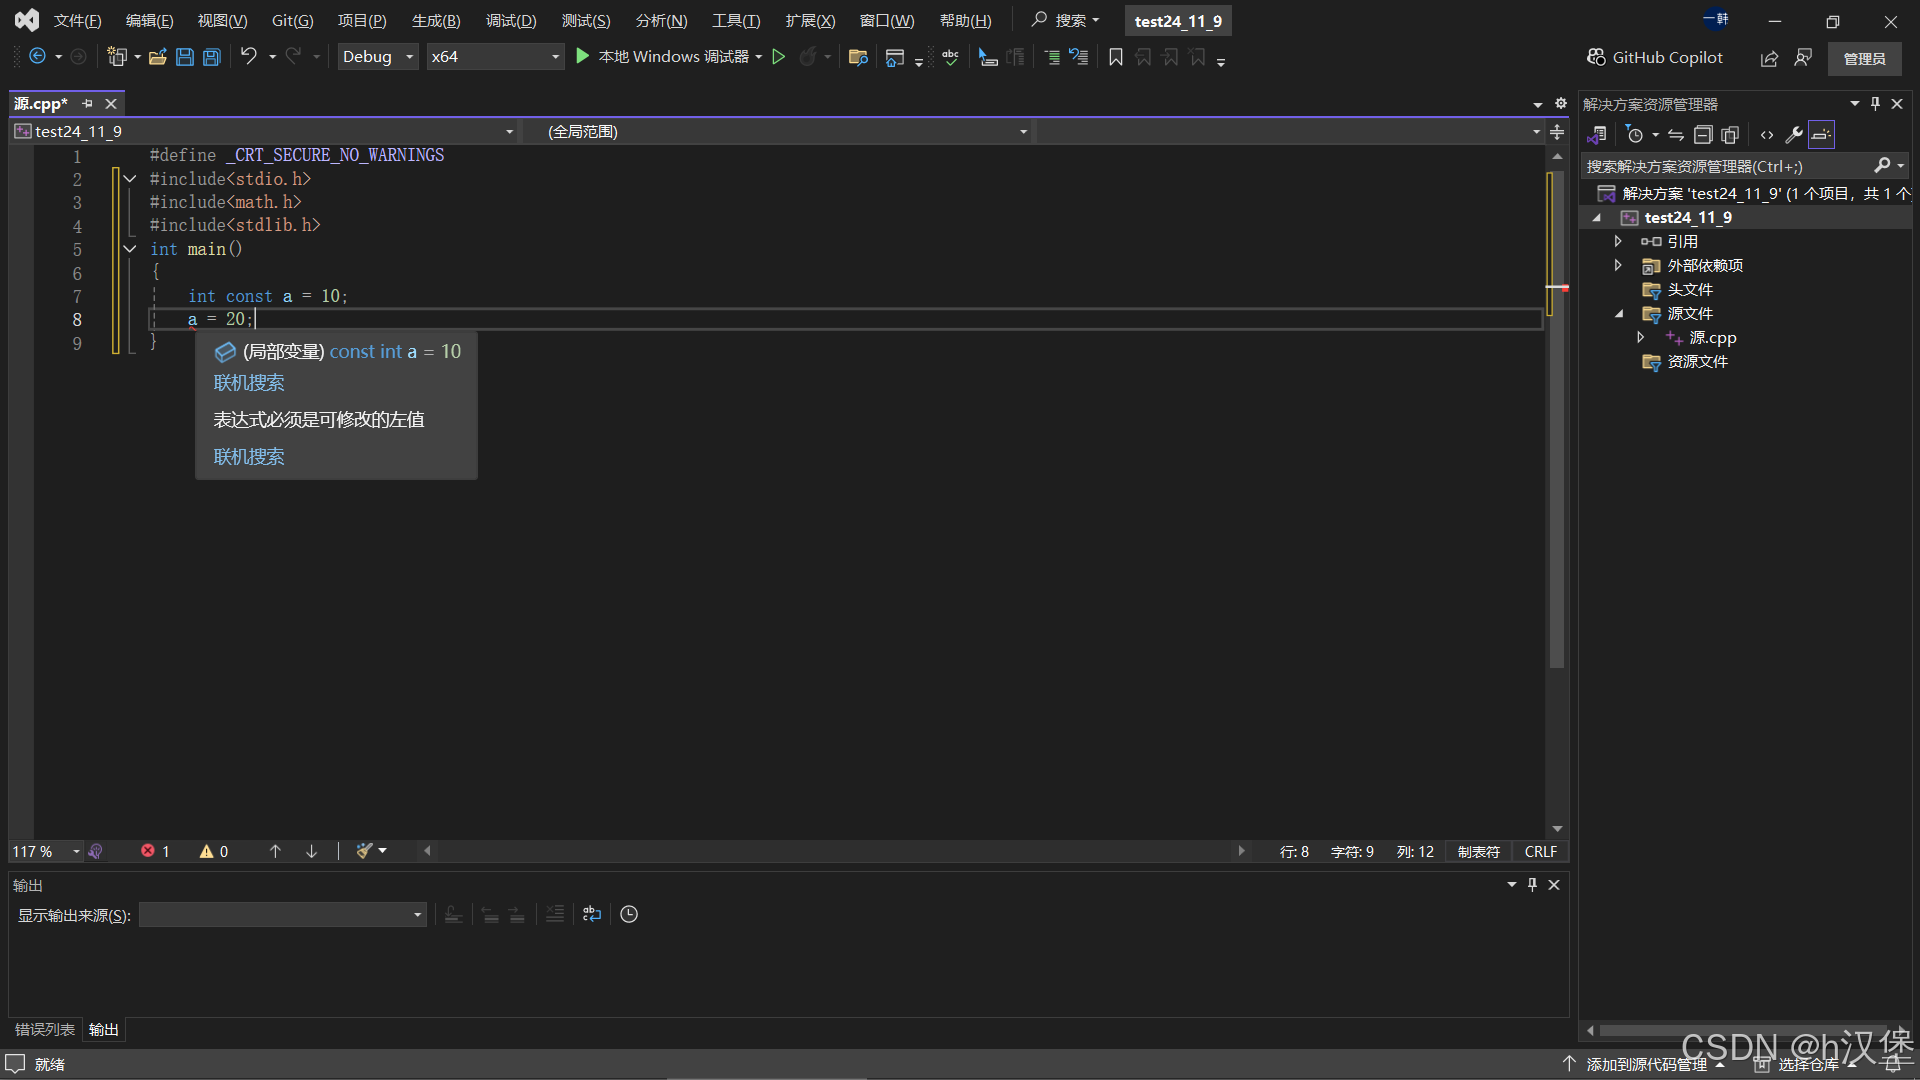The image size is (1920, 1080).
Task: Click the clock icon in output toolbar
Action: pos(629,914)
